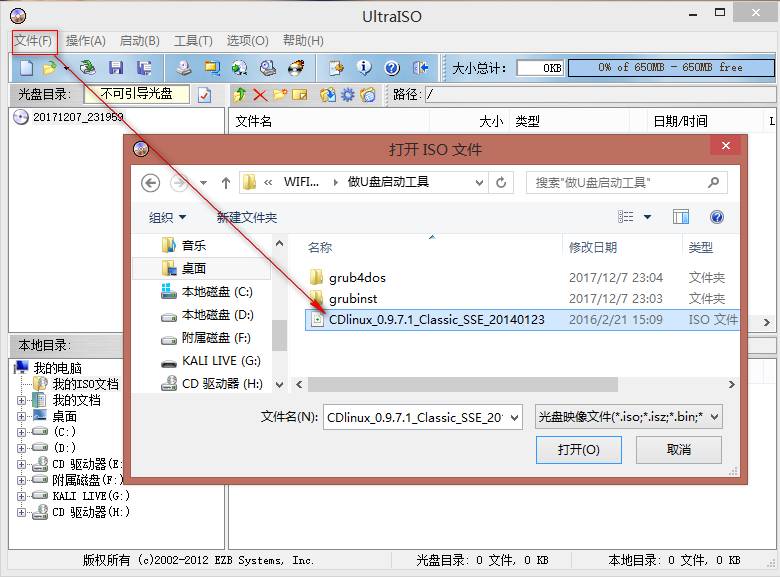The height and width of the screenshot is (577, 780).
Task: Click the Extract files icon
Action: click(x=328, y=95)
